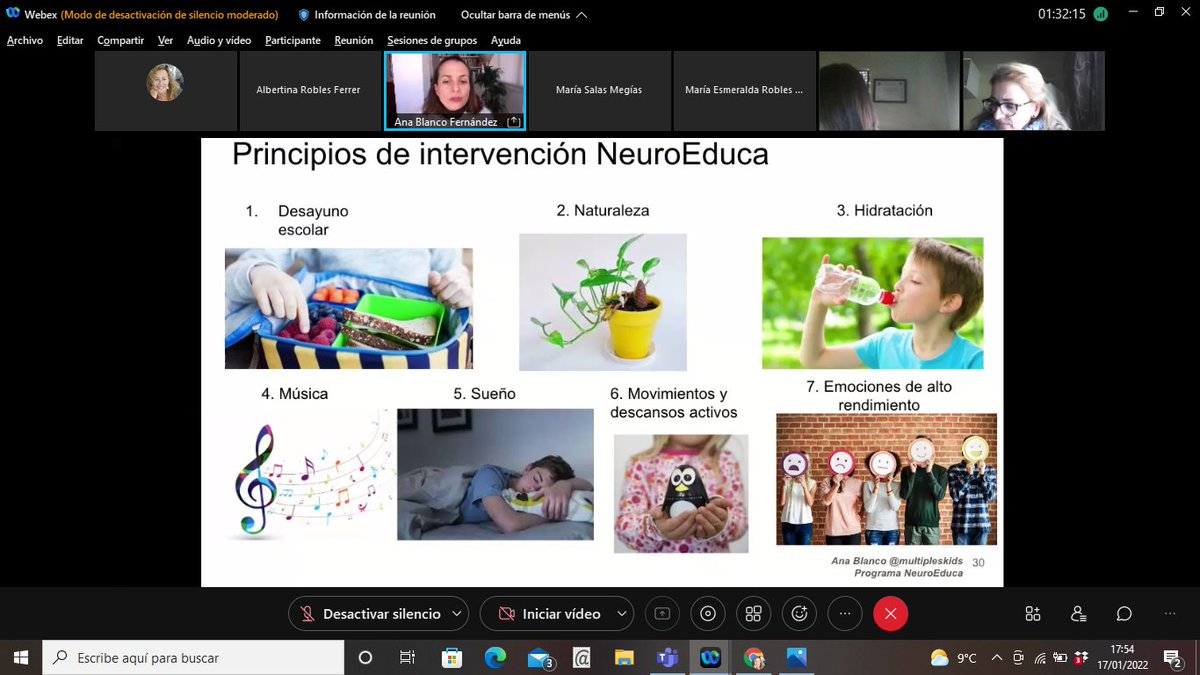Viewport: 1200px width, 675px height.
Task: Select Ana Blanco Fernández video tile
Action: [x=455, y=91]
